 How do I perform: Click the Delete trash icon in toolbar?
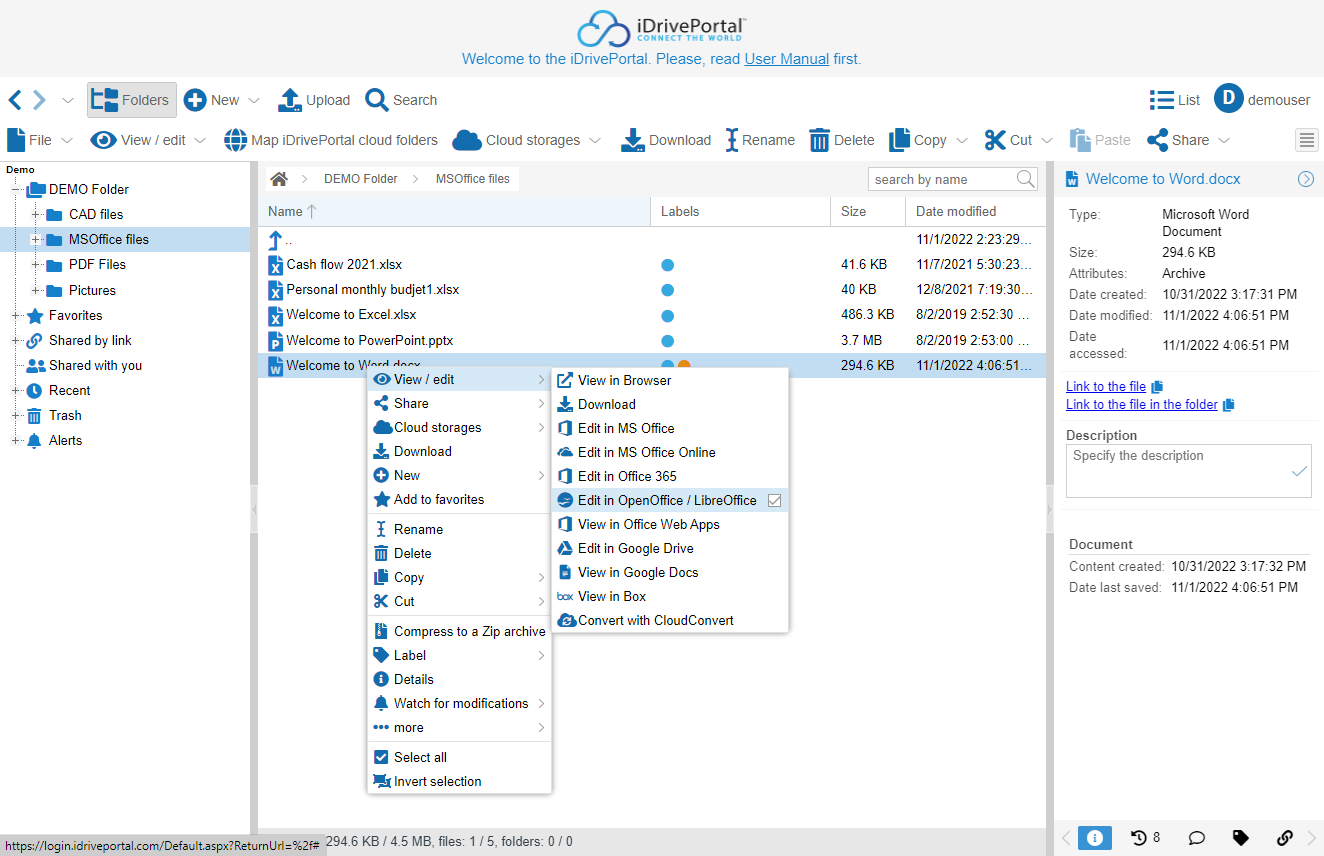819,140
